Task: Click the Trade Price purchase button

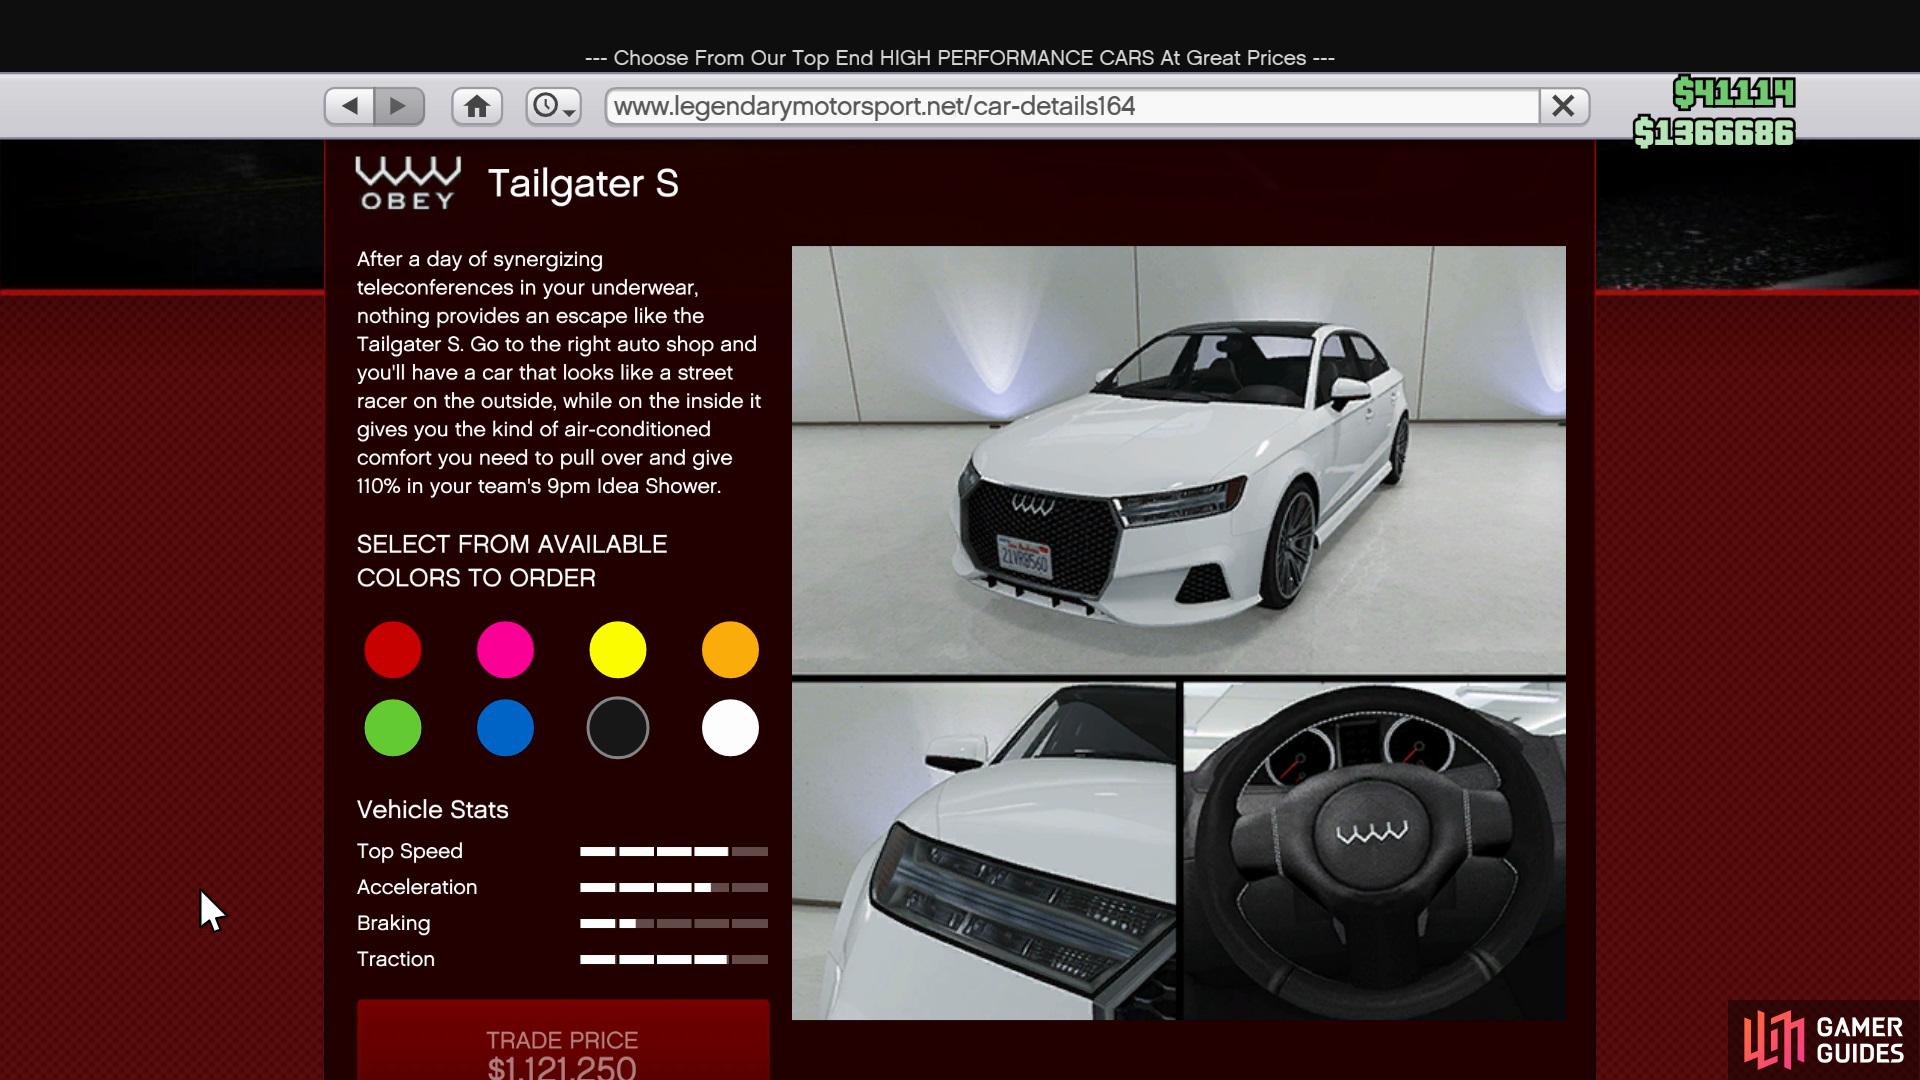Action: click(x=563, y=1041)
